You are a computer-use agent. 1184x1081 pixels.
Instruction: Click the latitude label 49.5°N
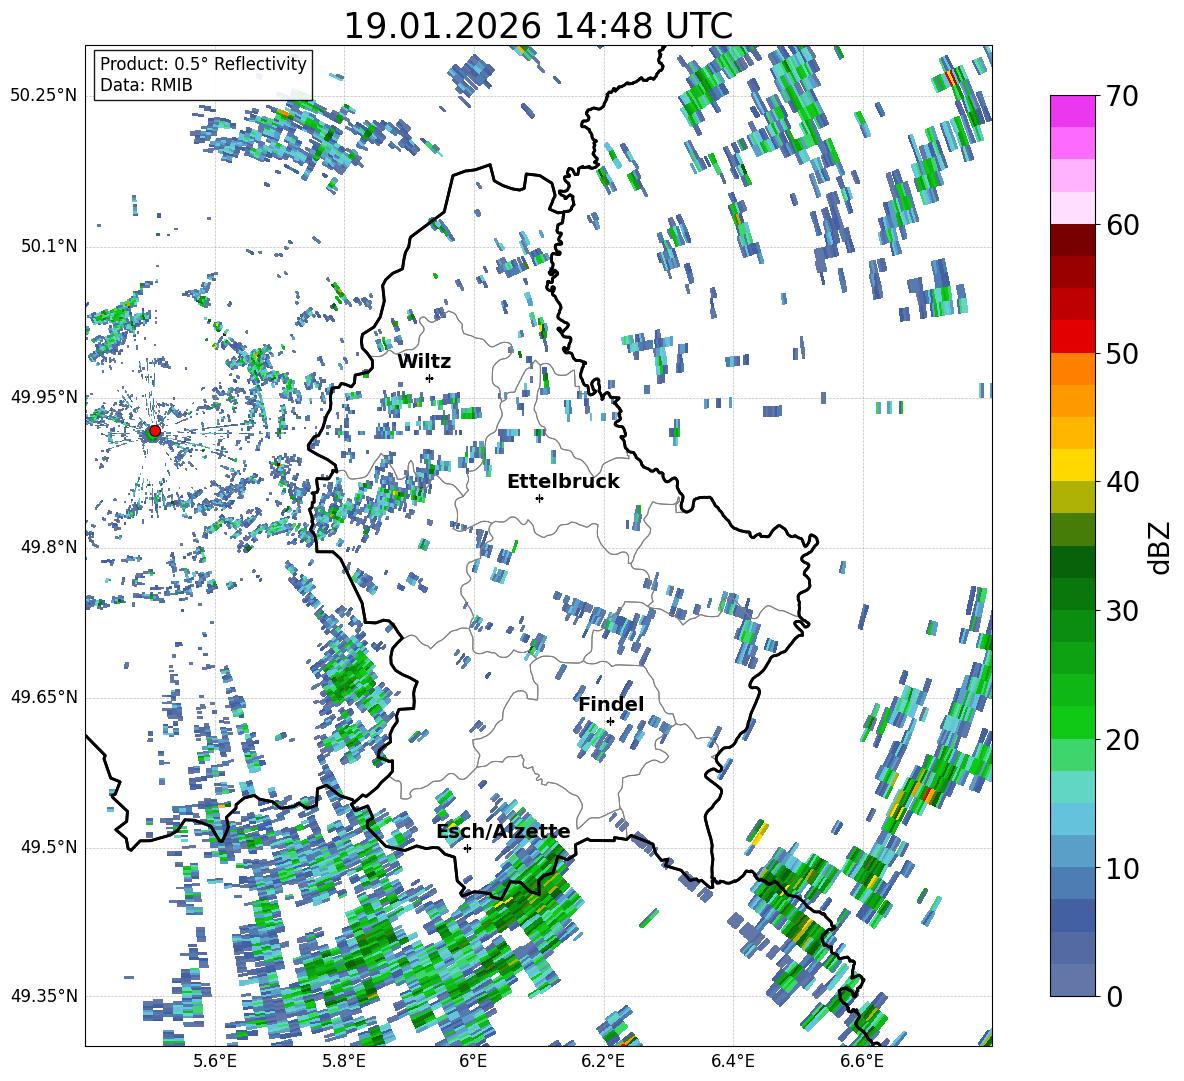point(49,847)
